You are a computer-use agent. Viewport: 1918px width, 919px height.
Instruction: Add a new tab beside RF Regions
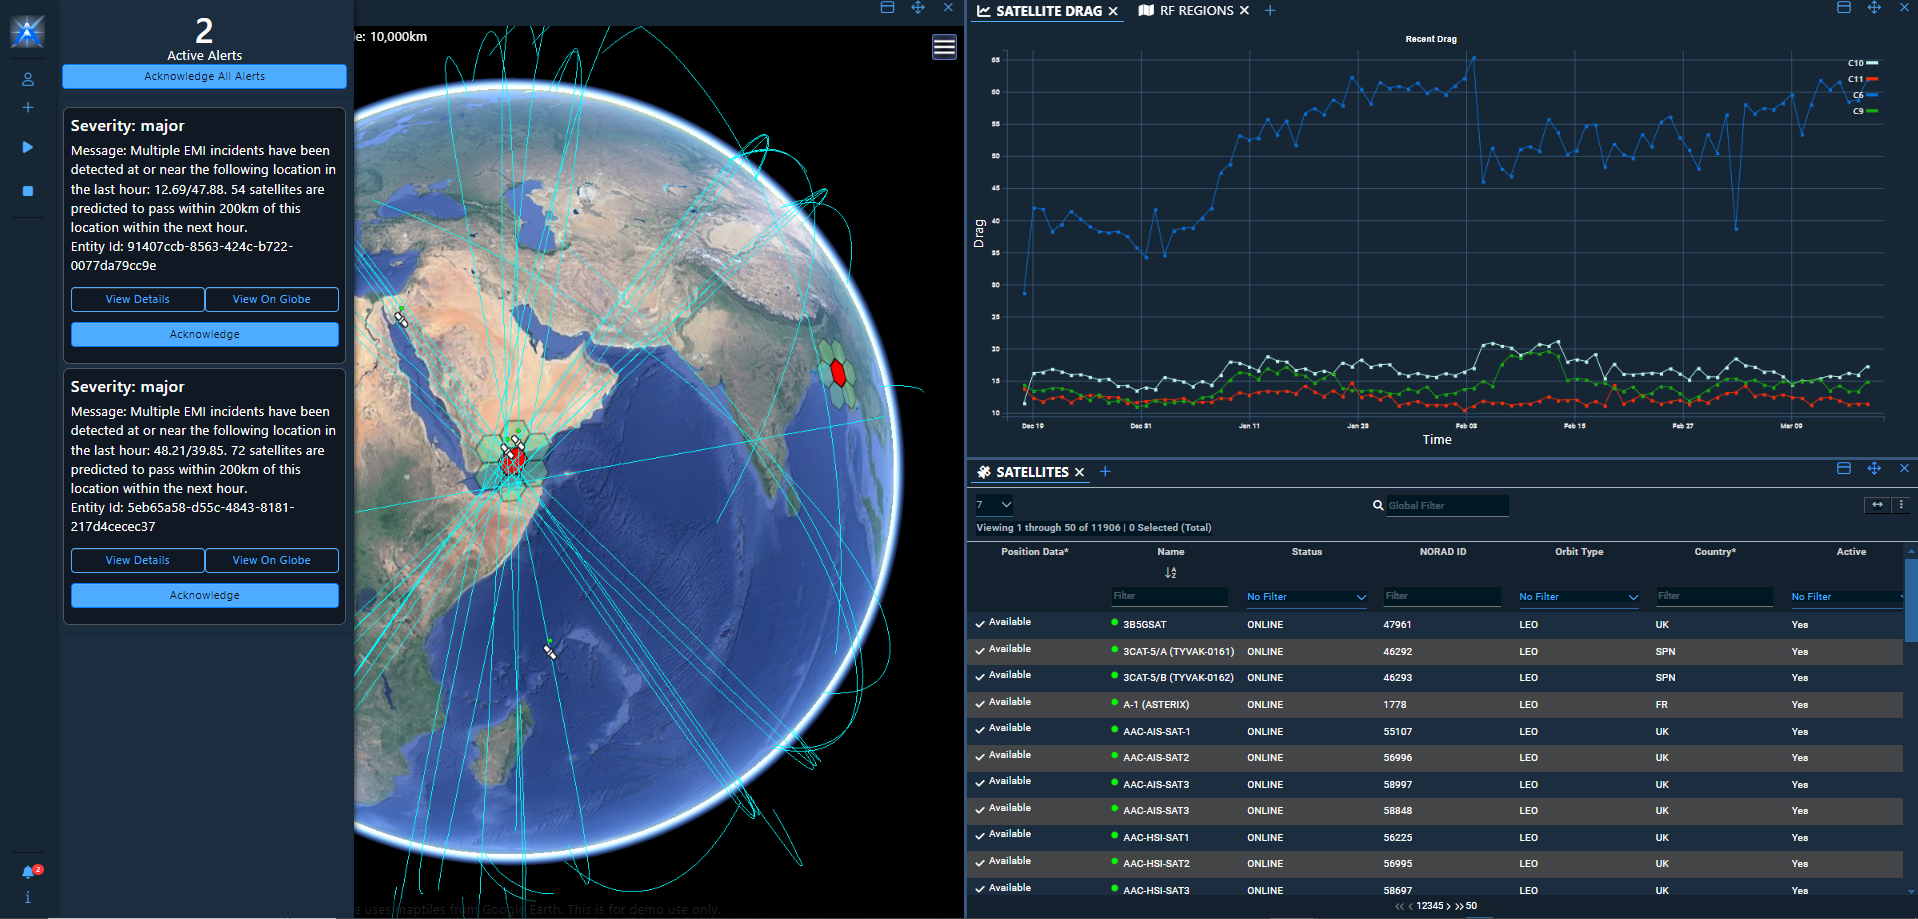point(1270,11)
